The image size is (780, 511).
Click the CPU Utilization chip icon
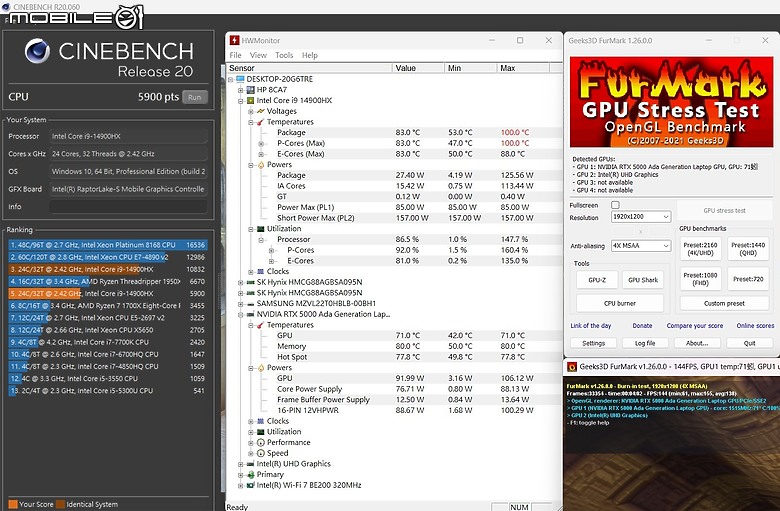[x=261, y=229]
